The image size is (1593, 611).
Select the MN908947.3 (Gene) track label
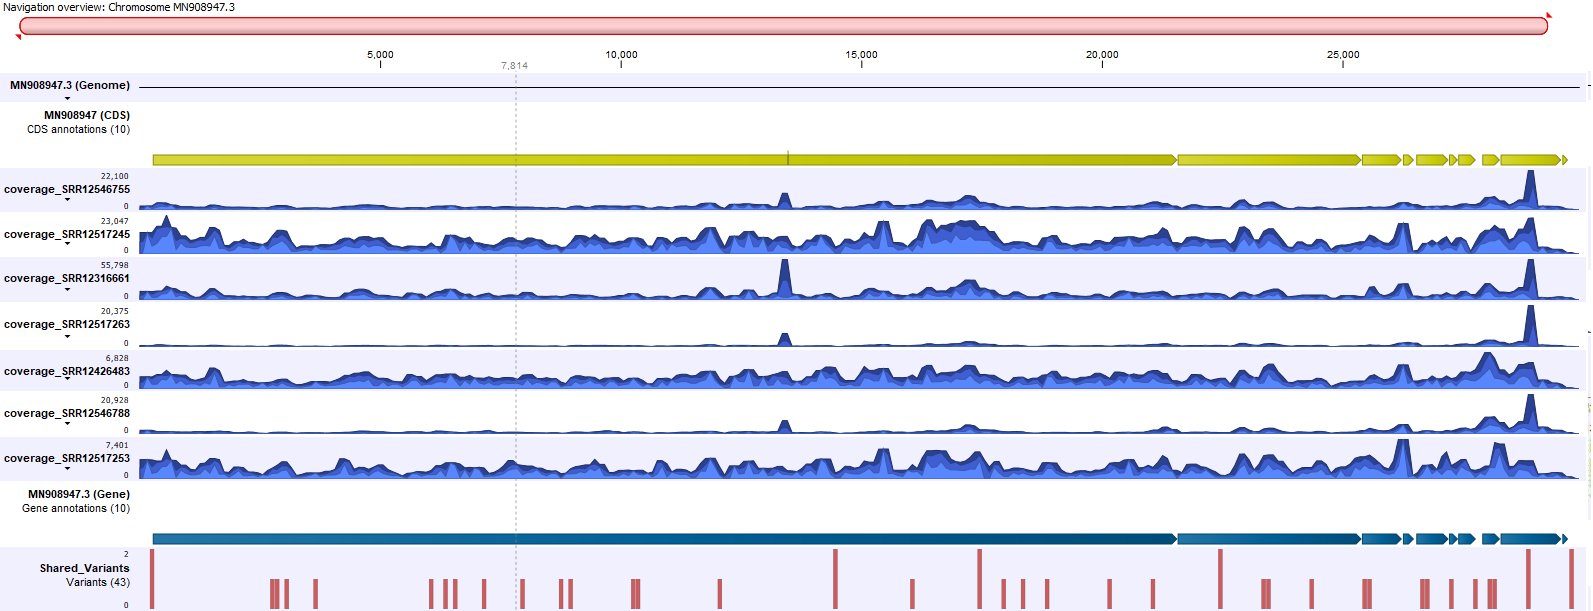coord(78,494)
